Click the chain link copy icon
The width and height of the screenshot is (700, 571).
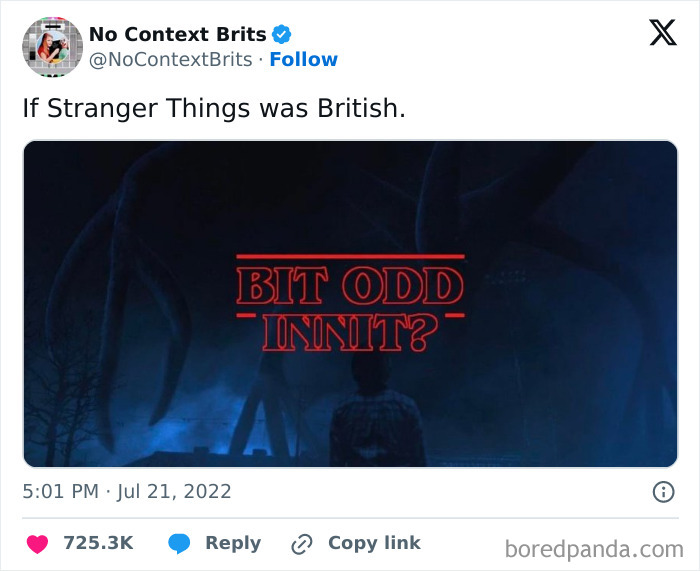pyautogui.click(x=301, y=544)
